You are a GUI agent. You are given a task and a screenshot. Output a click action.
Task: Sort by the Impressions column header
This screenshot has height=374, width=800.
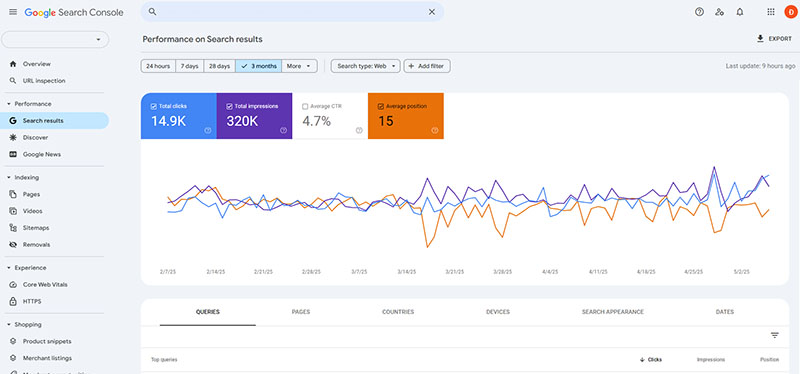(711, 360)
